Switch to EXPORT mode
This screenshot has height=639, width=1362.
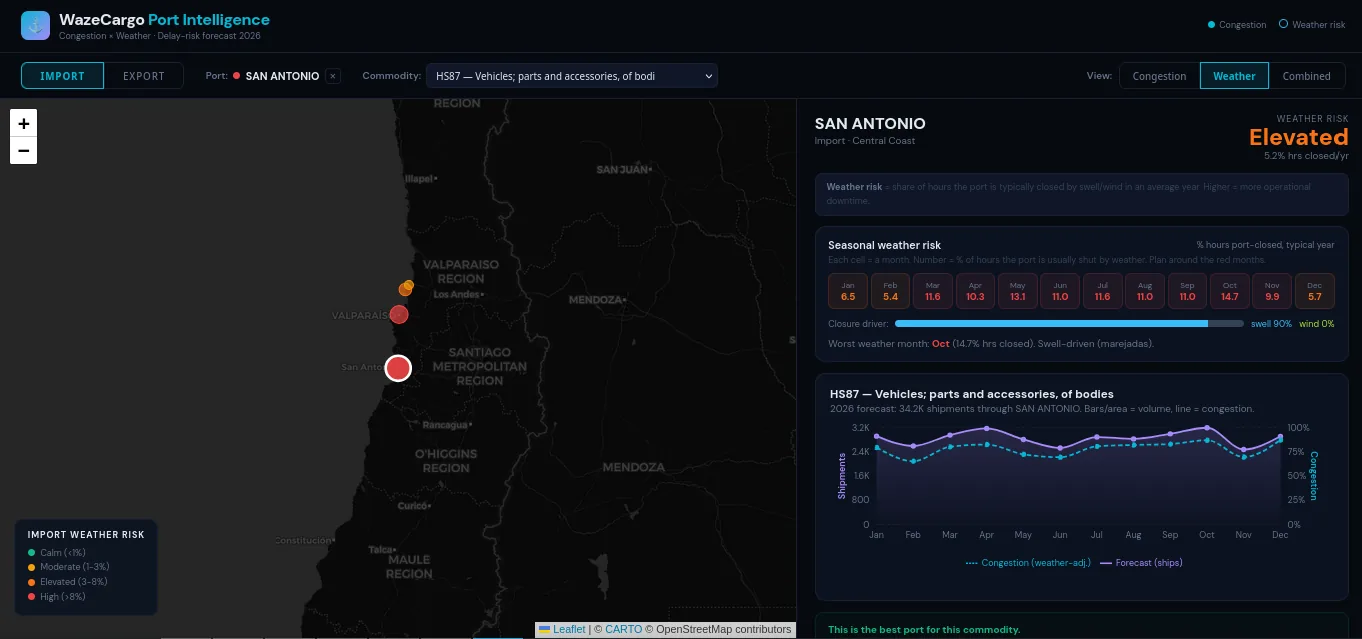coord(144,76)
